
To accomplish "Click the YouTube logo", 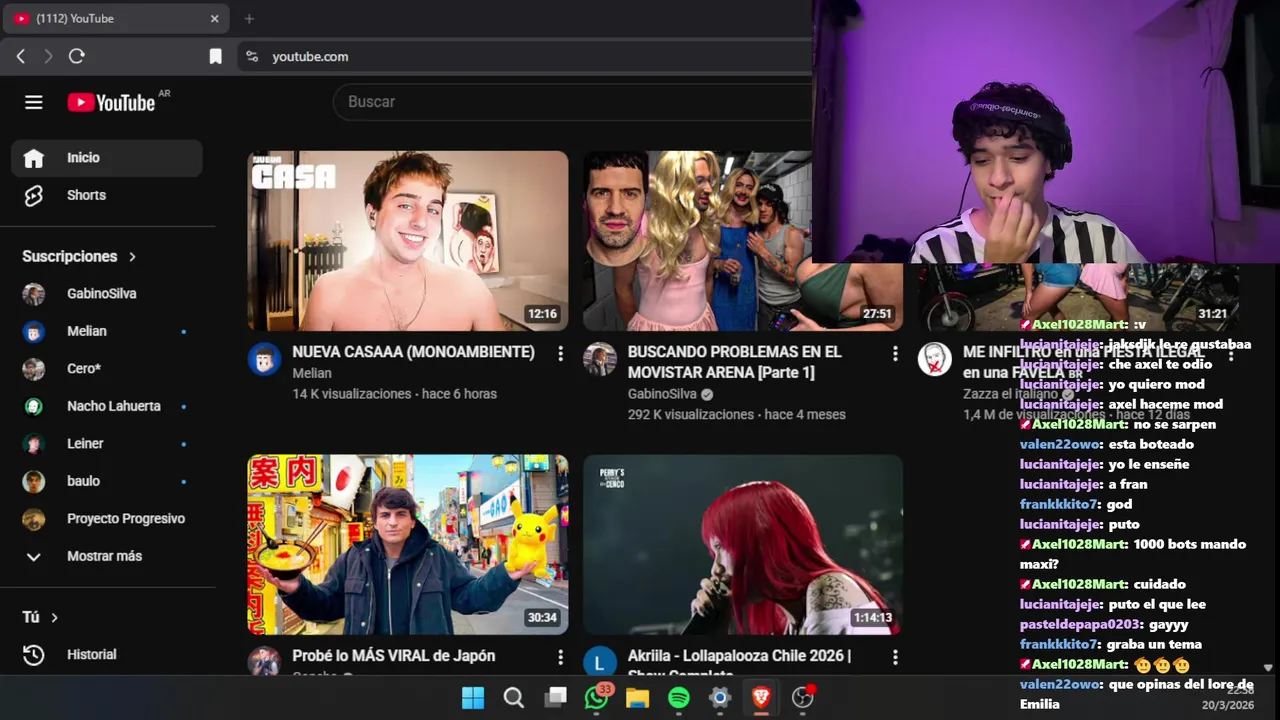I will click(111, 102).
